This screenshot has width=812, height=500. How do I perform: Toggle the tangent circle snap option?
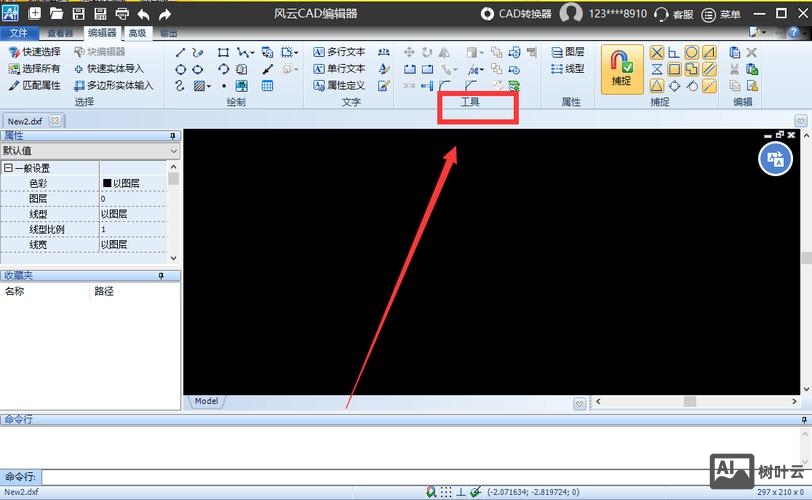(x=692, y=86)
